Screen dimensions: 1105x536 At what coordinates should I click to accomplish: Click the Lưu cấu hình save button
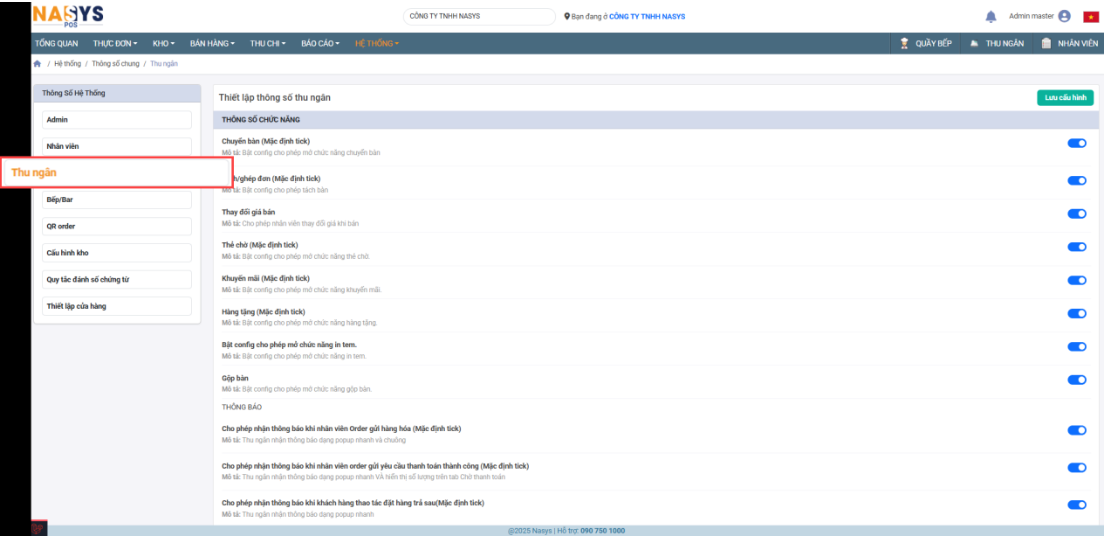pyautogui.click(x=1065, y=98)
